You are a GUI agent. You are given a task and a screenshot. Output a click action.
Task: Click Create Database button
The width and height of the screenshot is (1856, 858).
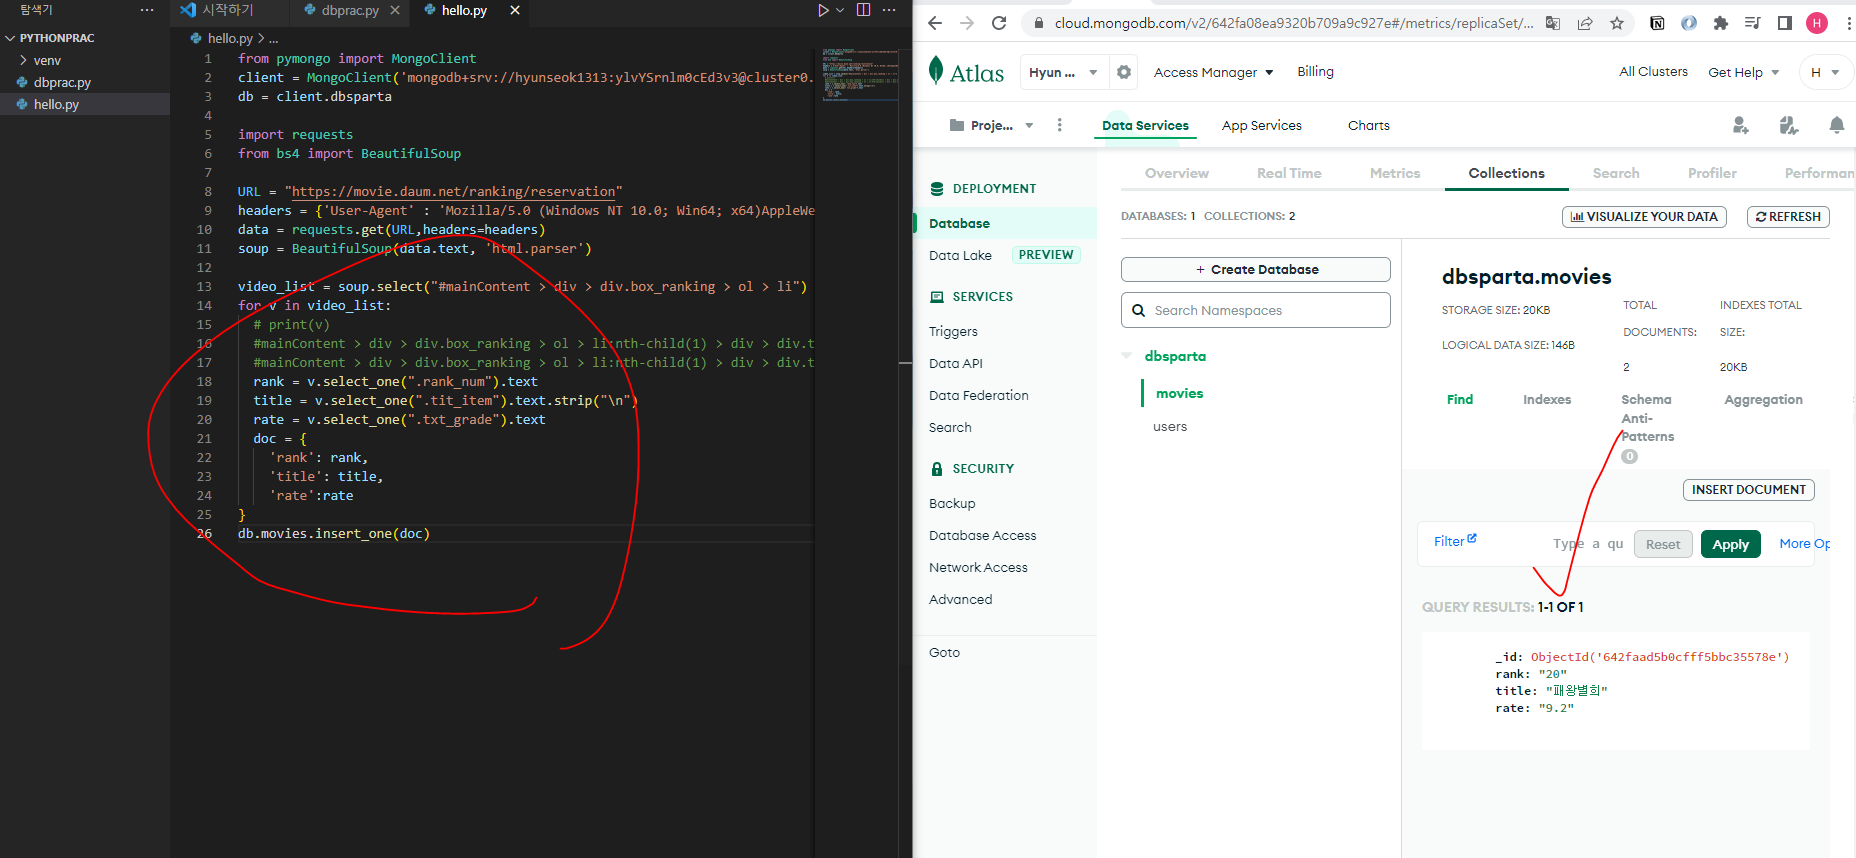tap(1256, 270)
